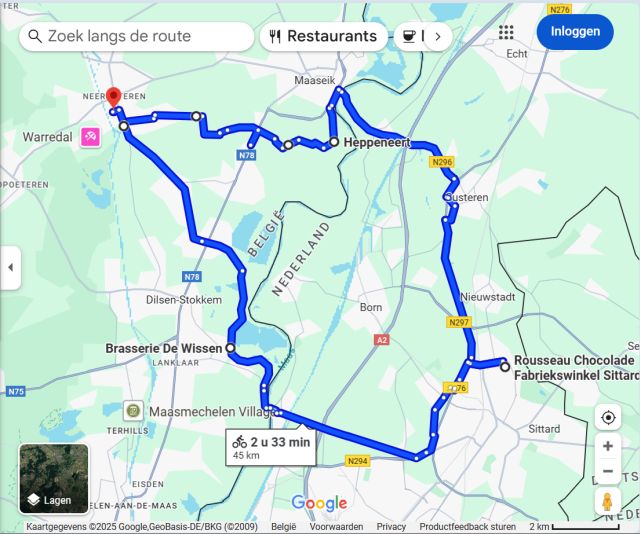Expand more category chips with the arrow
The image size is (640, 534).
click(438, 37)
